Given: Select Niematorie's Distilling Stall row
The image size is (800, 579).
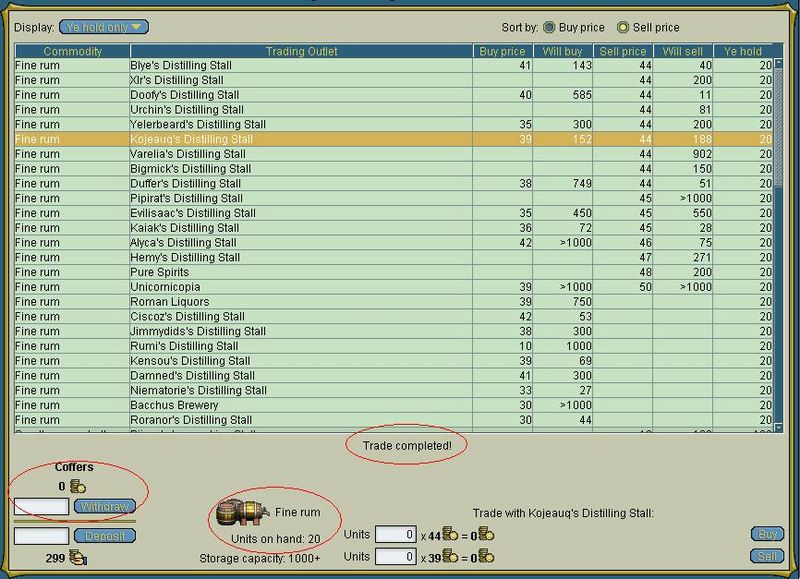Looking at the screenshot, I should pos(394,391).
